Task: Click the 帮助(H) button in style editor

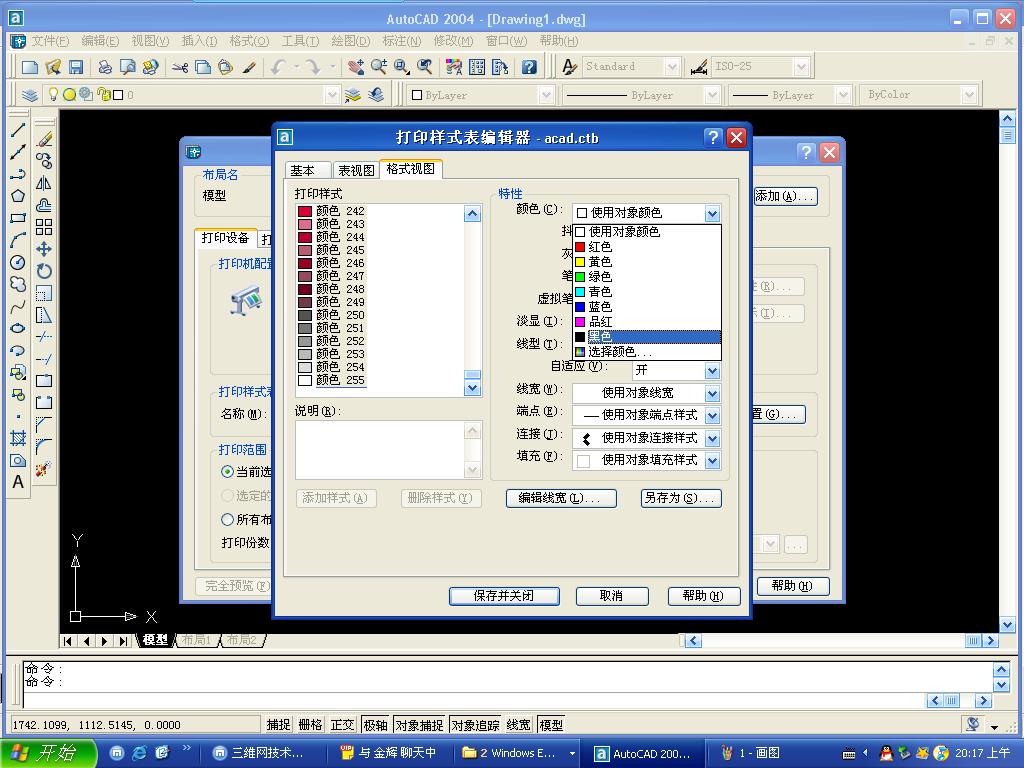Action: tap(704, 596)
